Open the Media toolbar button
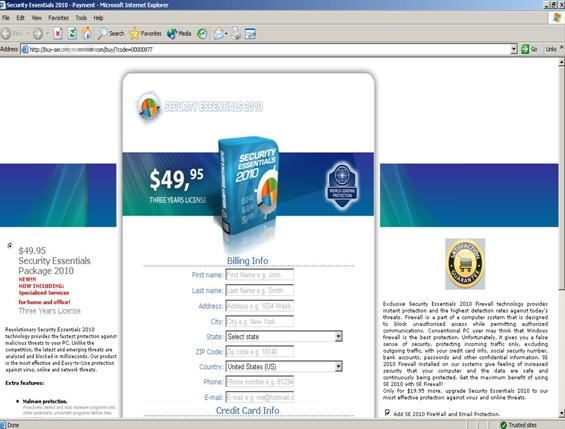Viewport: 565px width, 429px height. (x=179, y=33)
